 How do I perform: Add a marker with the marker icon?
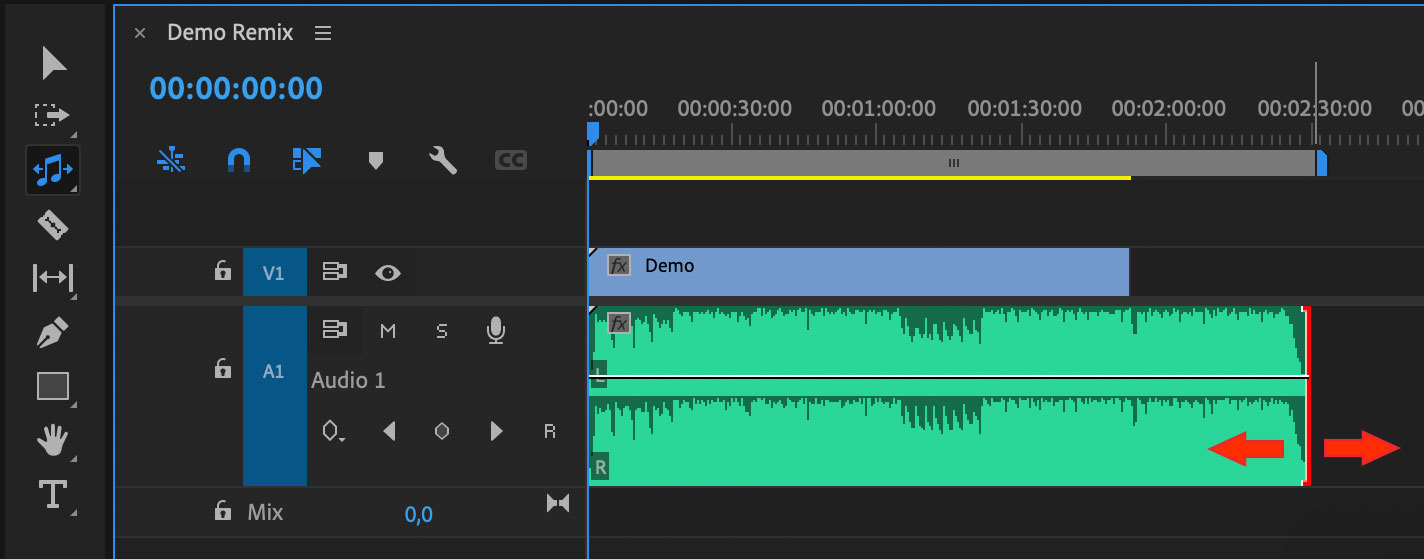(x=376, y=160)
